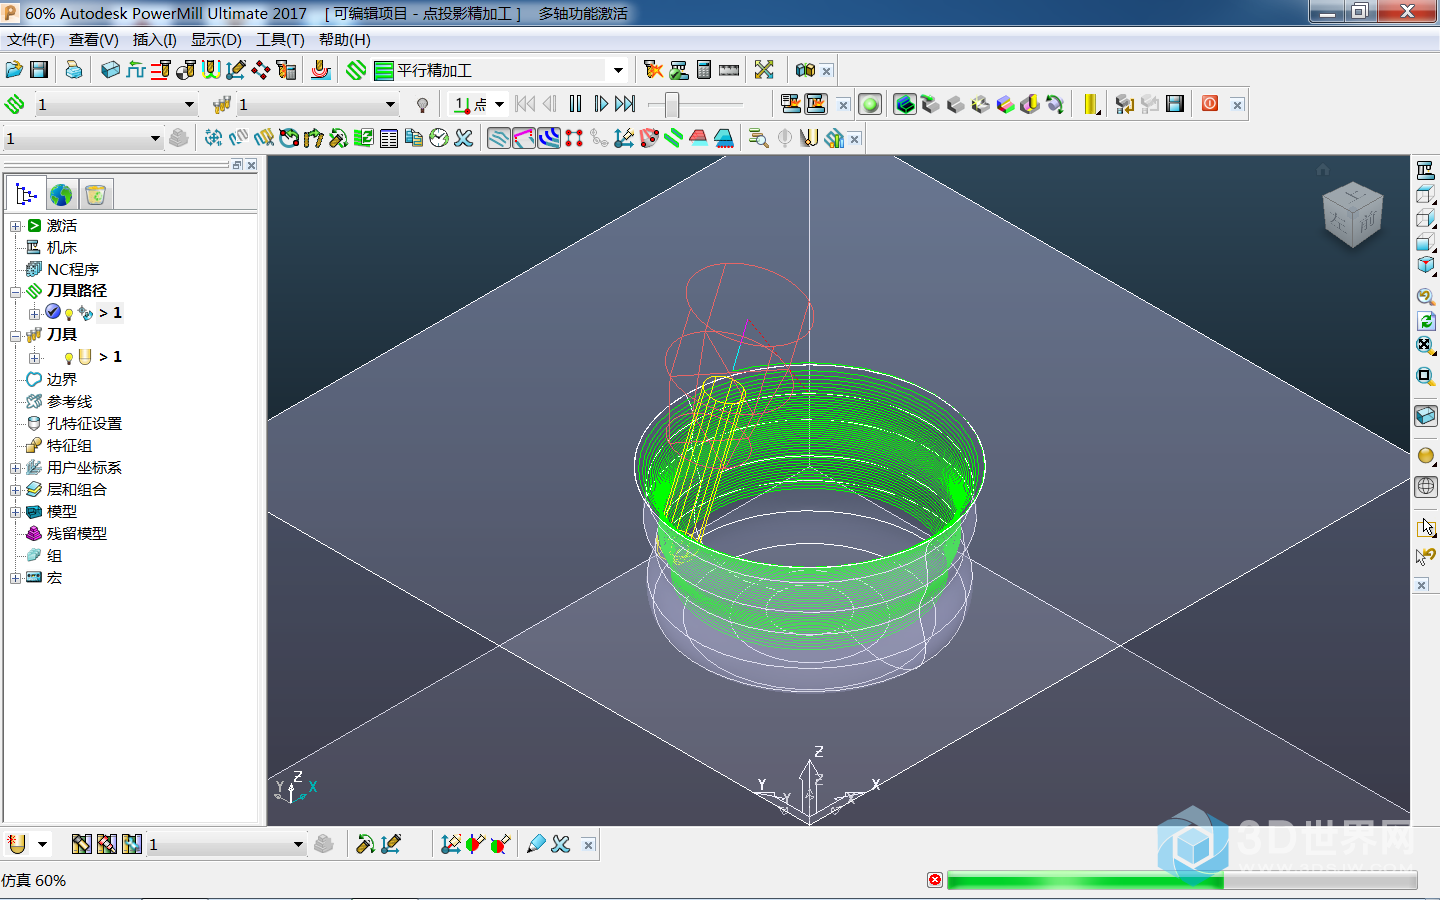The image size is (1440, 900).
Task: Switch to the explorer tree tab
Action: pos(26,194)
